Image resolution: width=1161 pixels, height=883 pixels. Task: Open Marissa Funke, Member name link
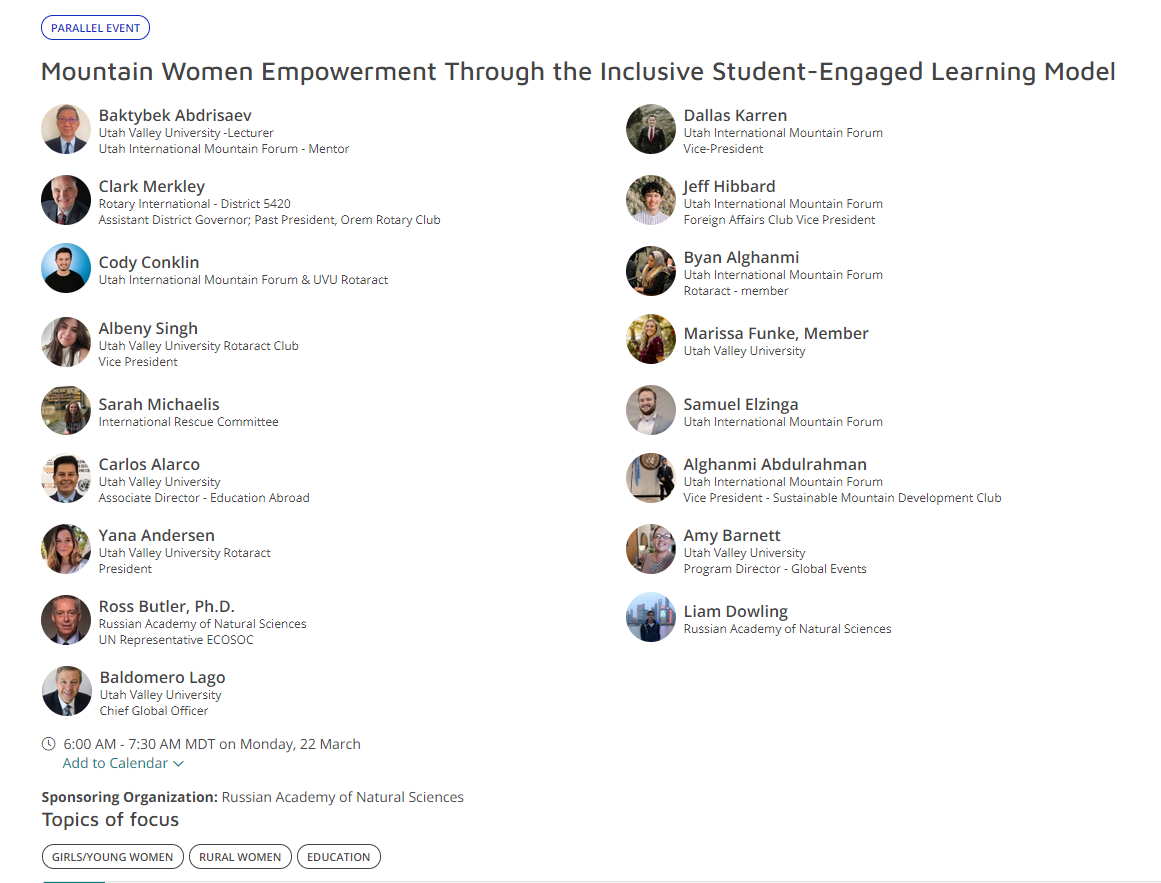click(776, 334)
